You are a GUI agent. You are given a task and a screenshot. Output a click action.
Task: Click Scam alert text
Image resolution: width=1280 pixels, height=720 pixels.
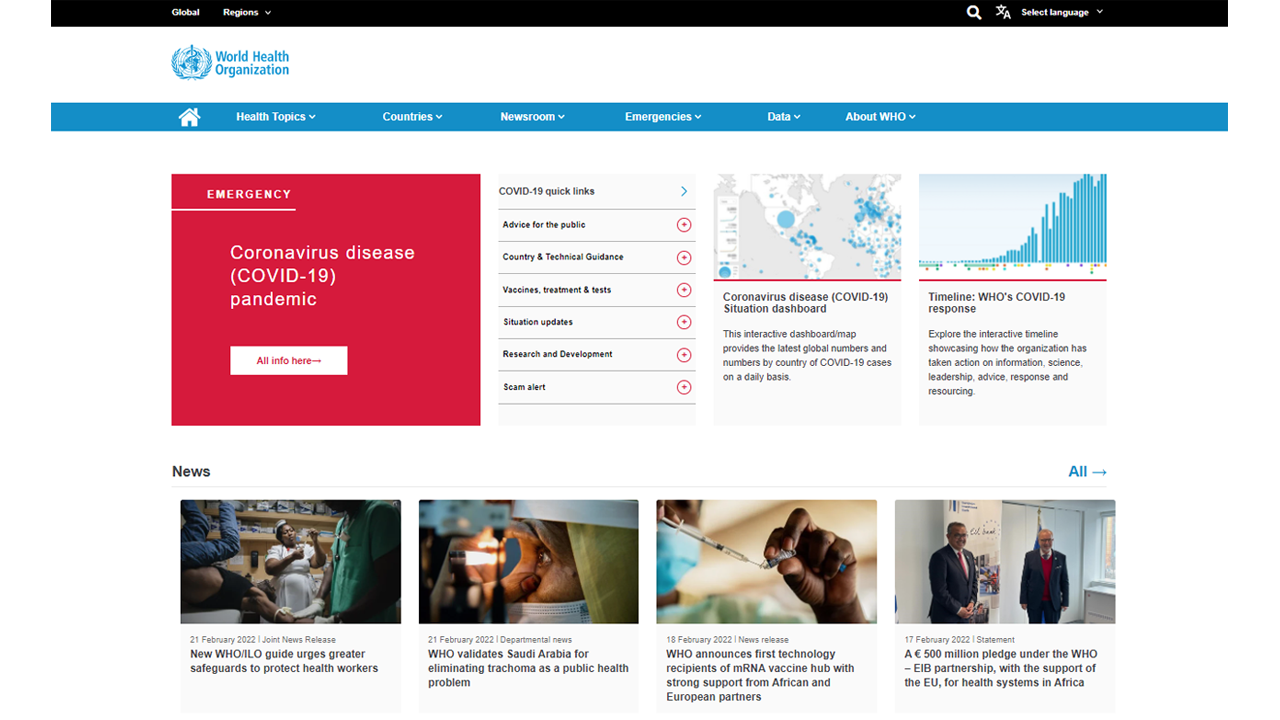(x=524, y=387)
